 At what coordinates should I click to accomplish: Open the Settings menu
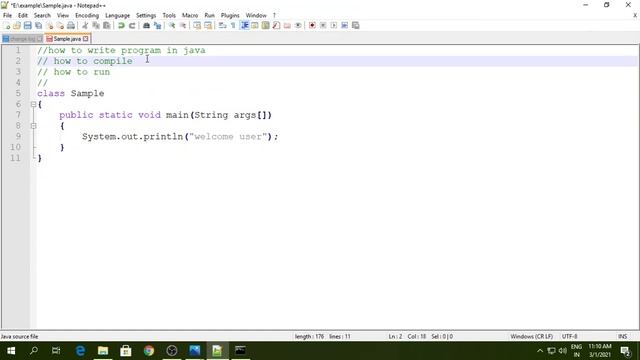coord(146,15)
